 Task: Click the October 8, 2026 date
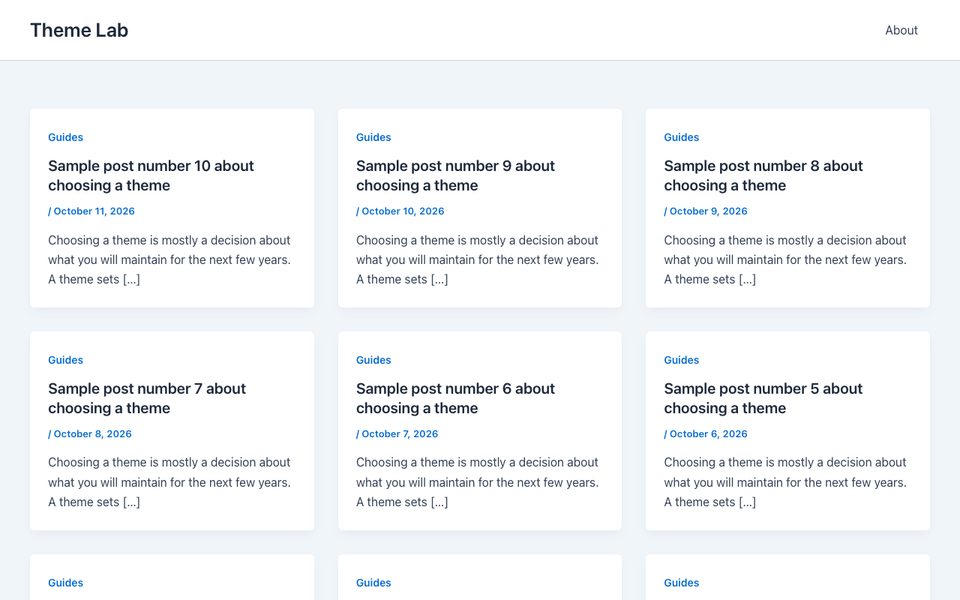point(92,434)
